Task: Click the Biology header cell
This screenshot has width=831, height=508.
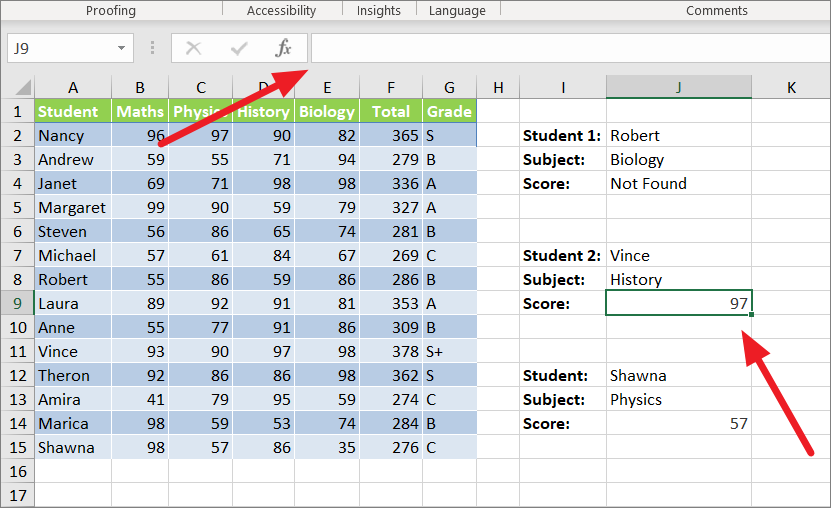Action: 327,111
